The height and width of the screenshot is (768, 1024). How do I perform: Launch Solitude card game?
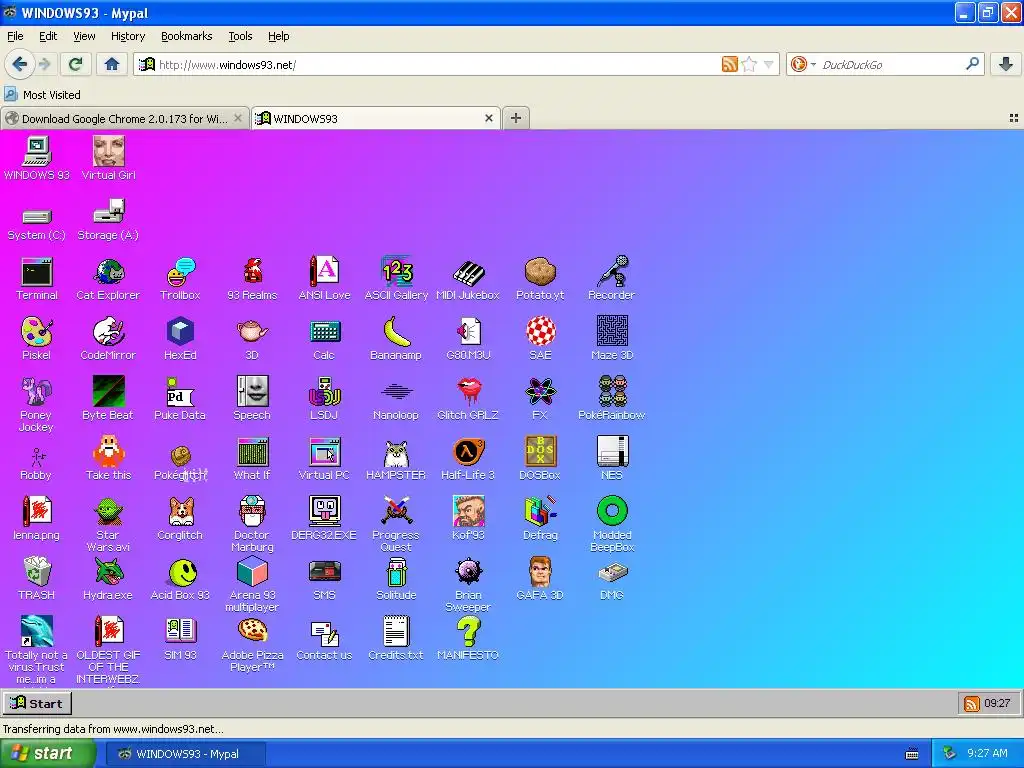[396, 579]
